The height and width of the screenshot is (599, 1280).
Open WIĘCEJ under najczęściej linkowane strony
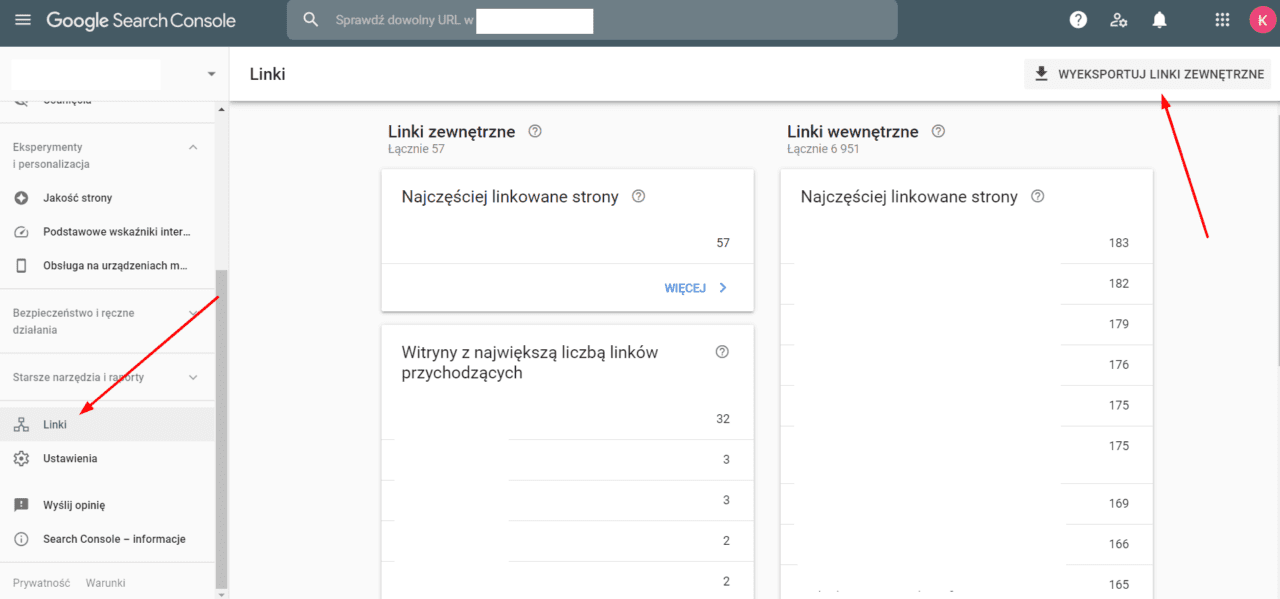694,288
